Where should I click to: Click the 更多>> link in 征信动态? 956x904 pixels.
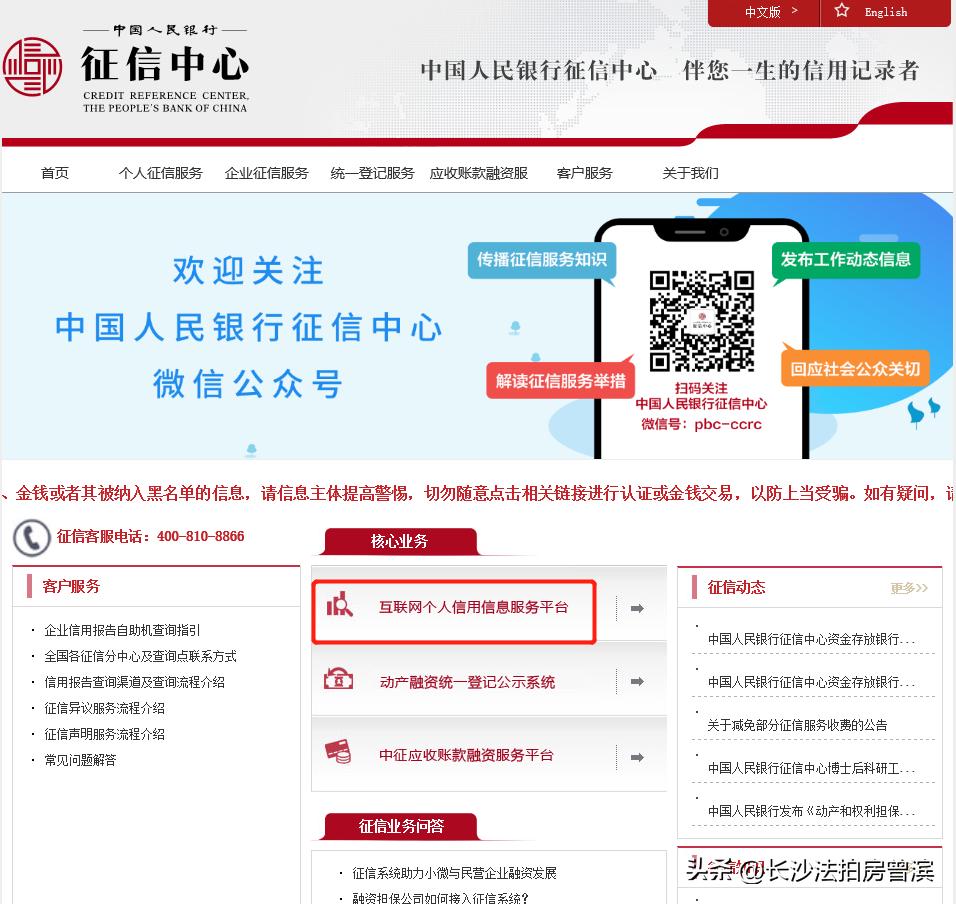point(908,588)
